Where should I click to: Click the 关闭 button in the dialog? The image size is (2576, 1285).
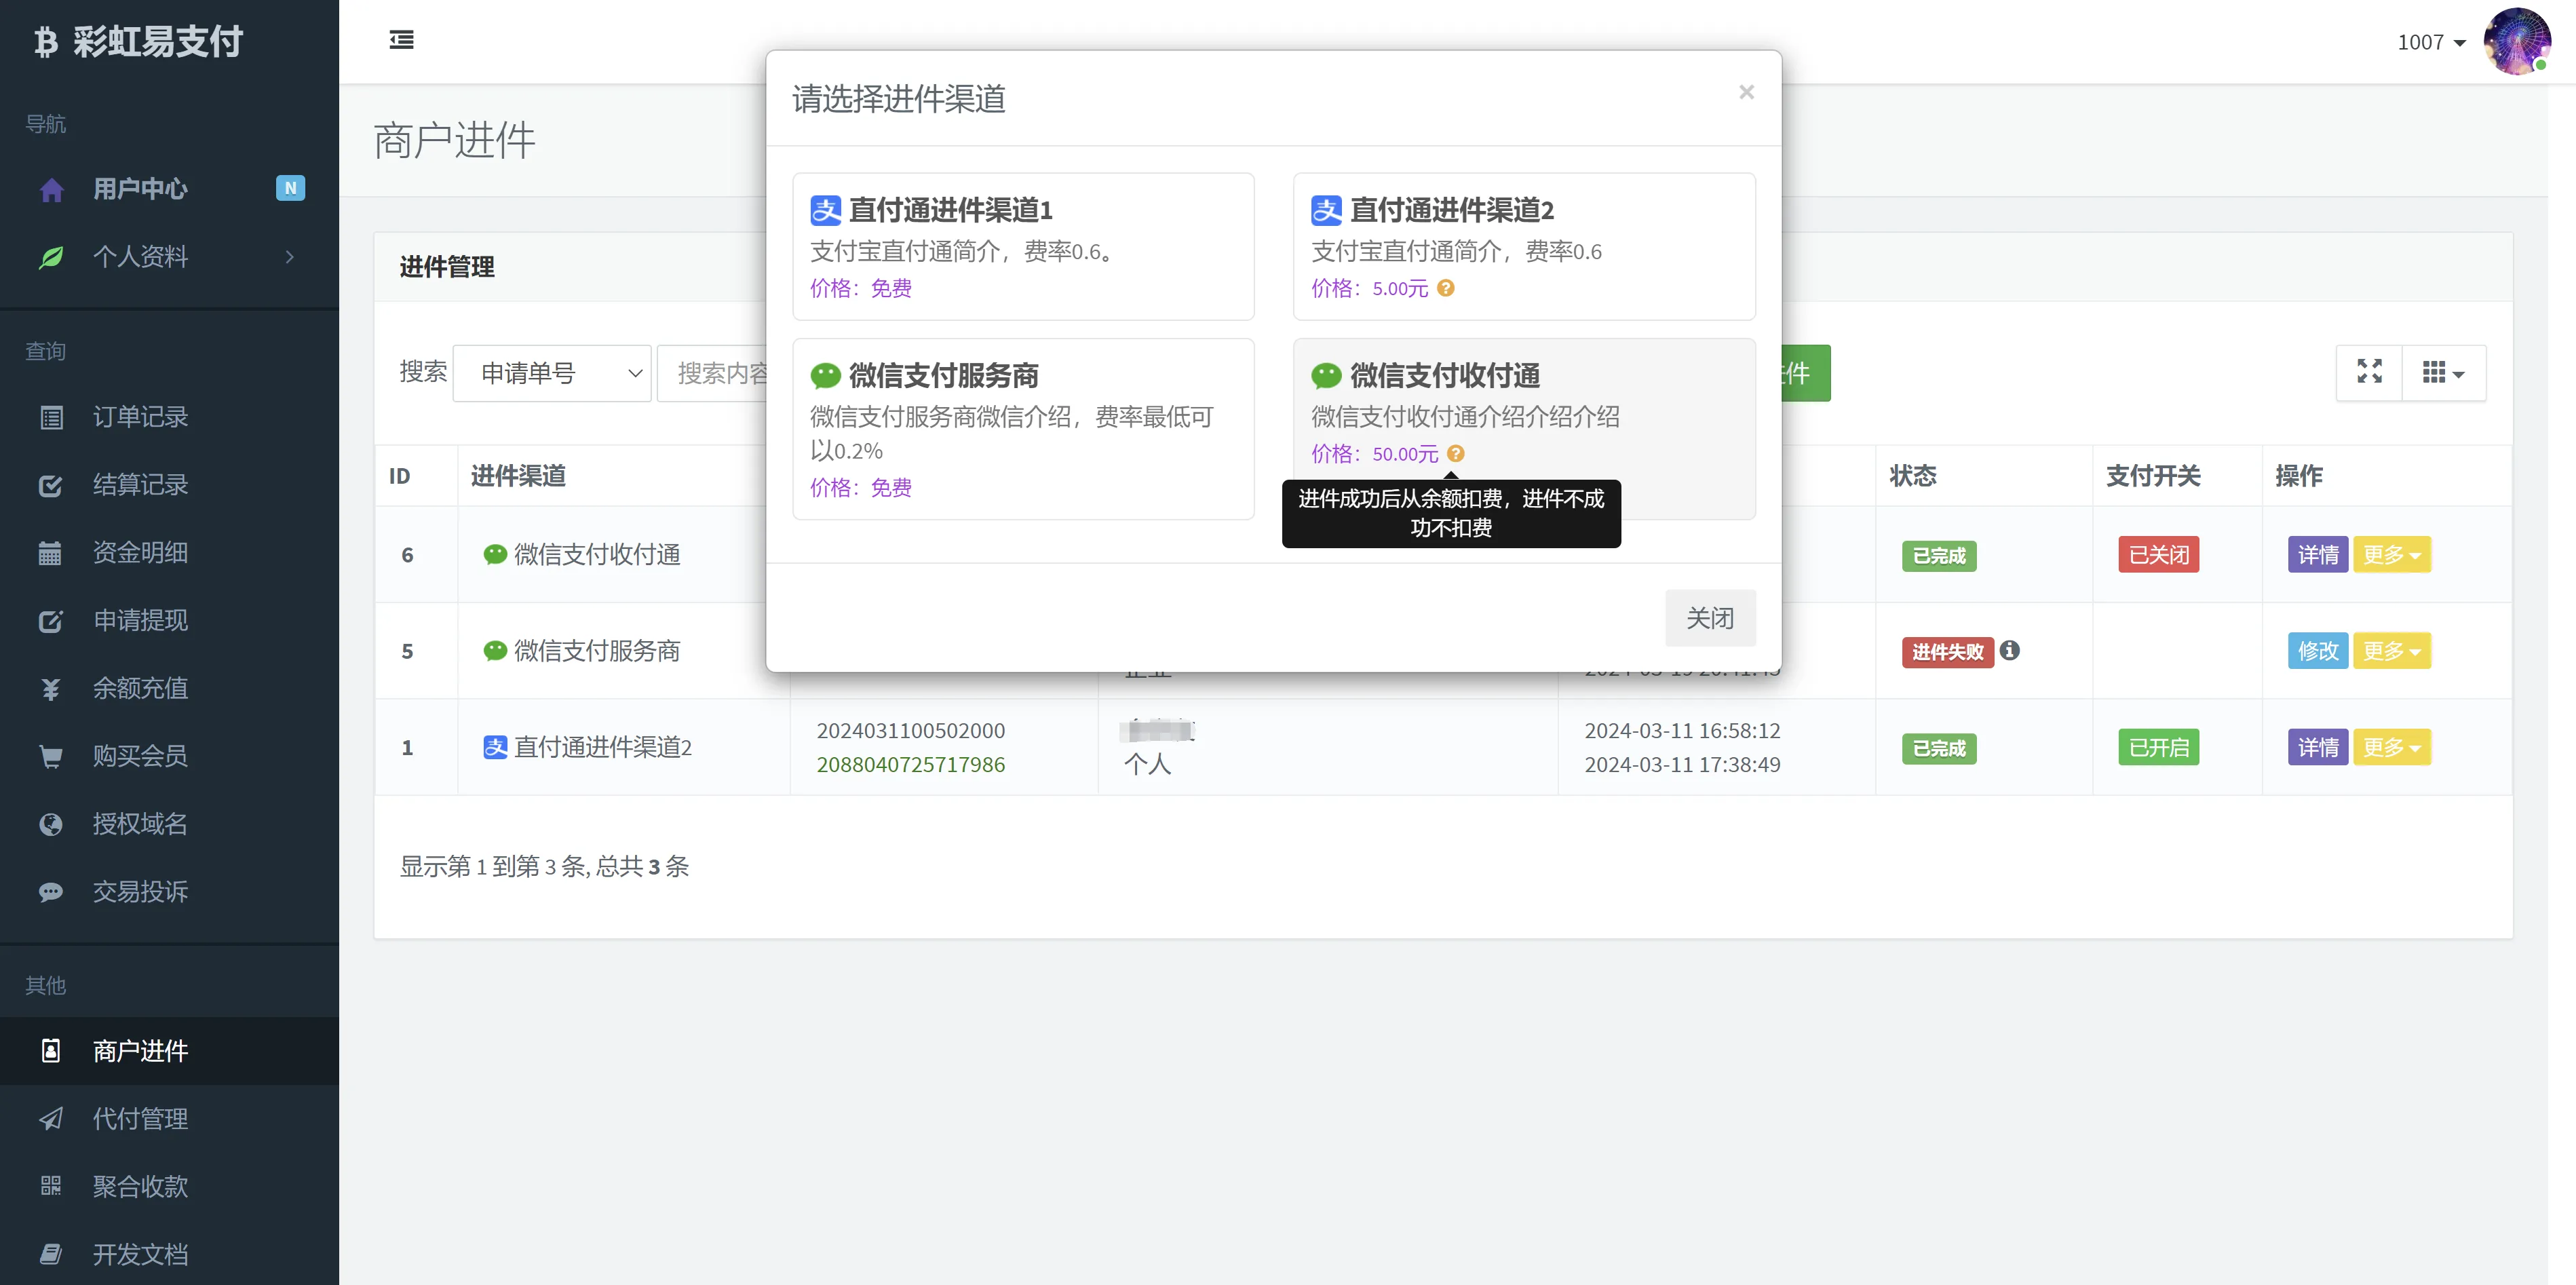(x=1709, y=618)
